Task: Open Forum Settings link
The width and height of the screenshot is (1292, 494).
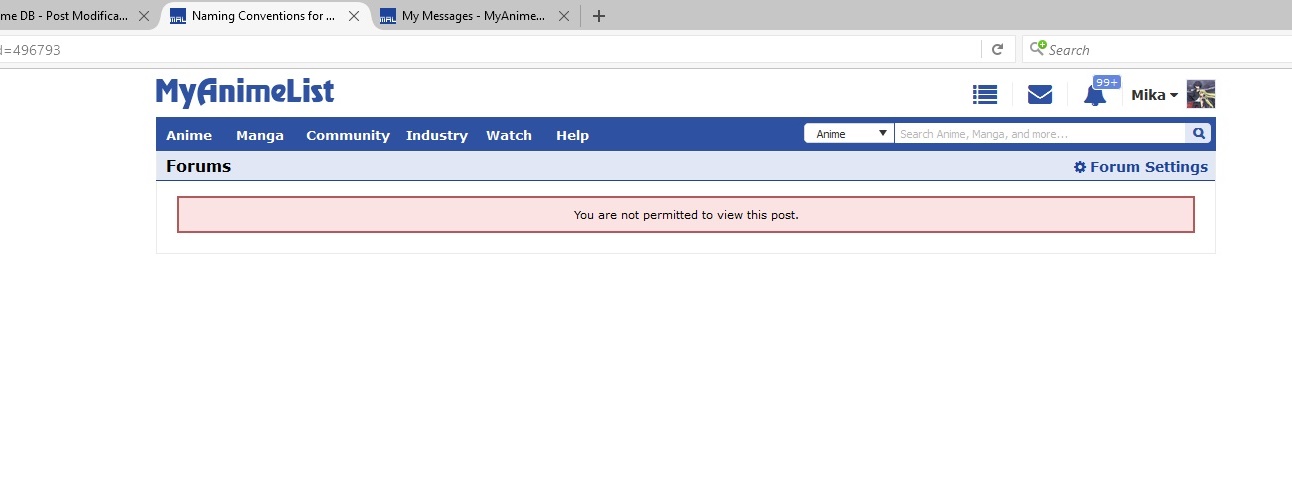Action: click(1140, 167)
